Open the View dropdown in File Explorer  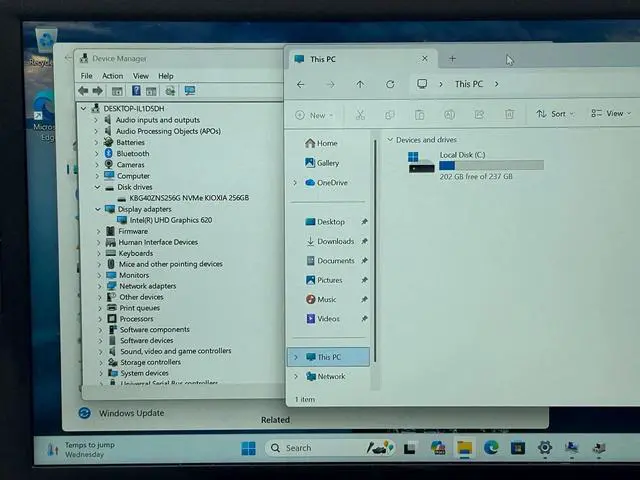point(607,114)
